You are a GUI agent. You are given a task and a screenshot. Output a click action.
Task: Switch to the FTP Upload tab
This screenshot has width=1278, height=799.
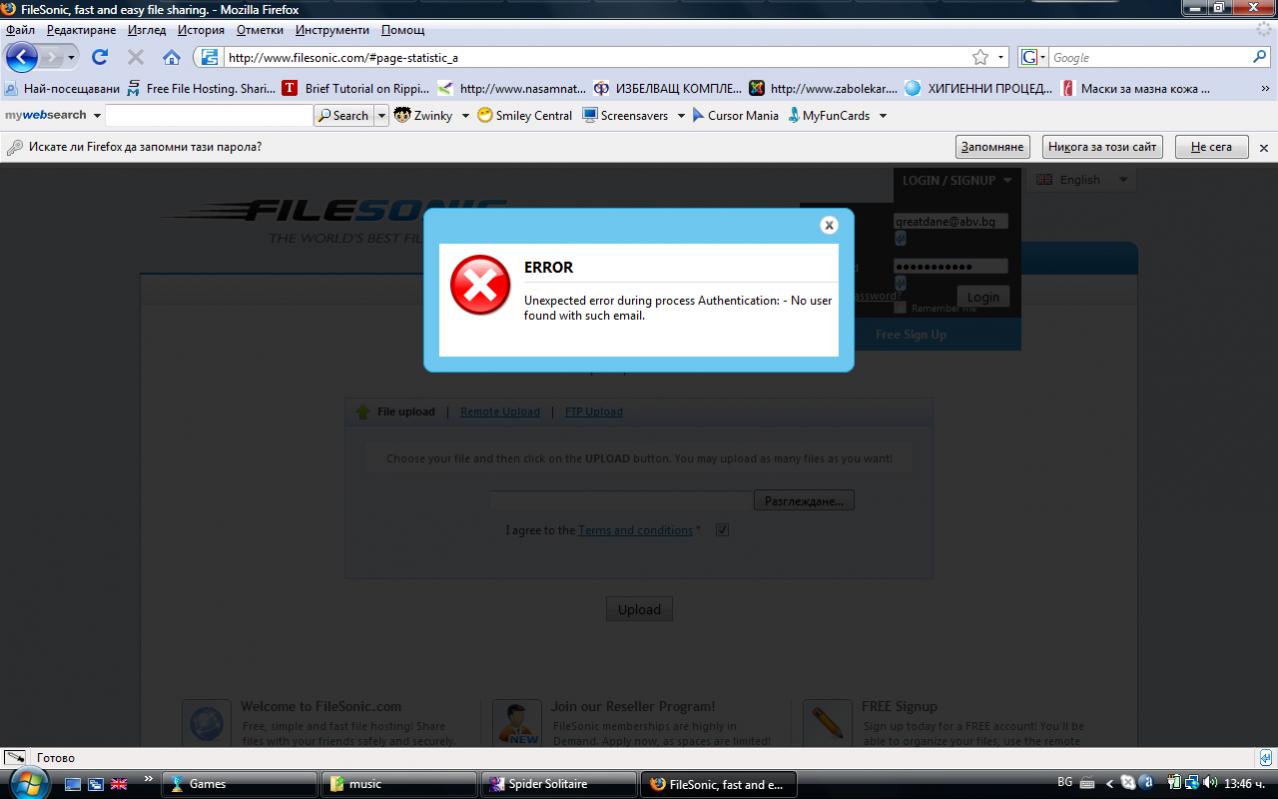coord(593,411)
